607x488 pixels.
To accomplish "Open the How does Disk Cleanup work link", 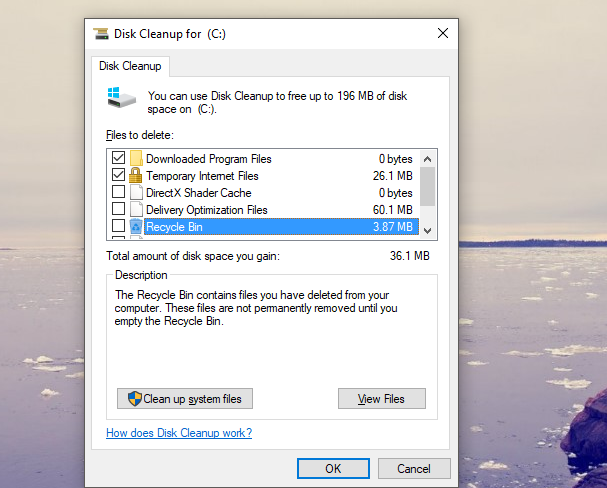I will tap(179, 433).
